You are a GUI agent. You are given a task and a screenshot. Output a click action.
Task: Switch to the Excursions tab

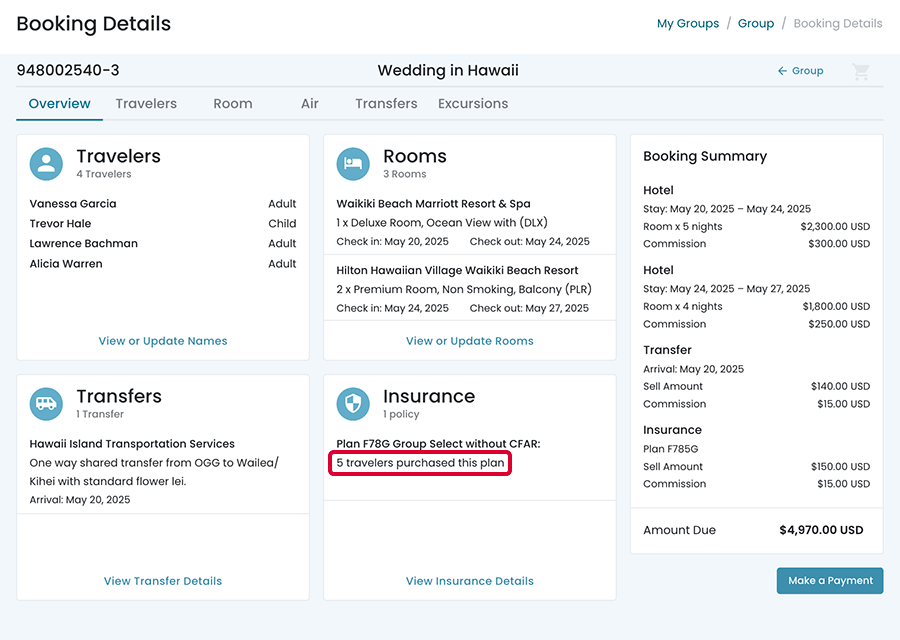click(x=473, y=104)
